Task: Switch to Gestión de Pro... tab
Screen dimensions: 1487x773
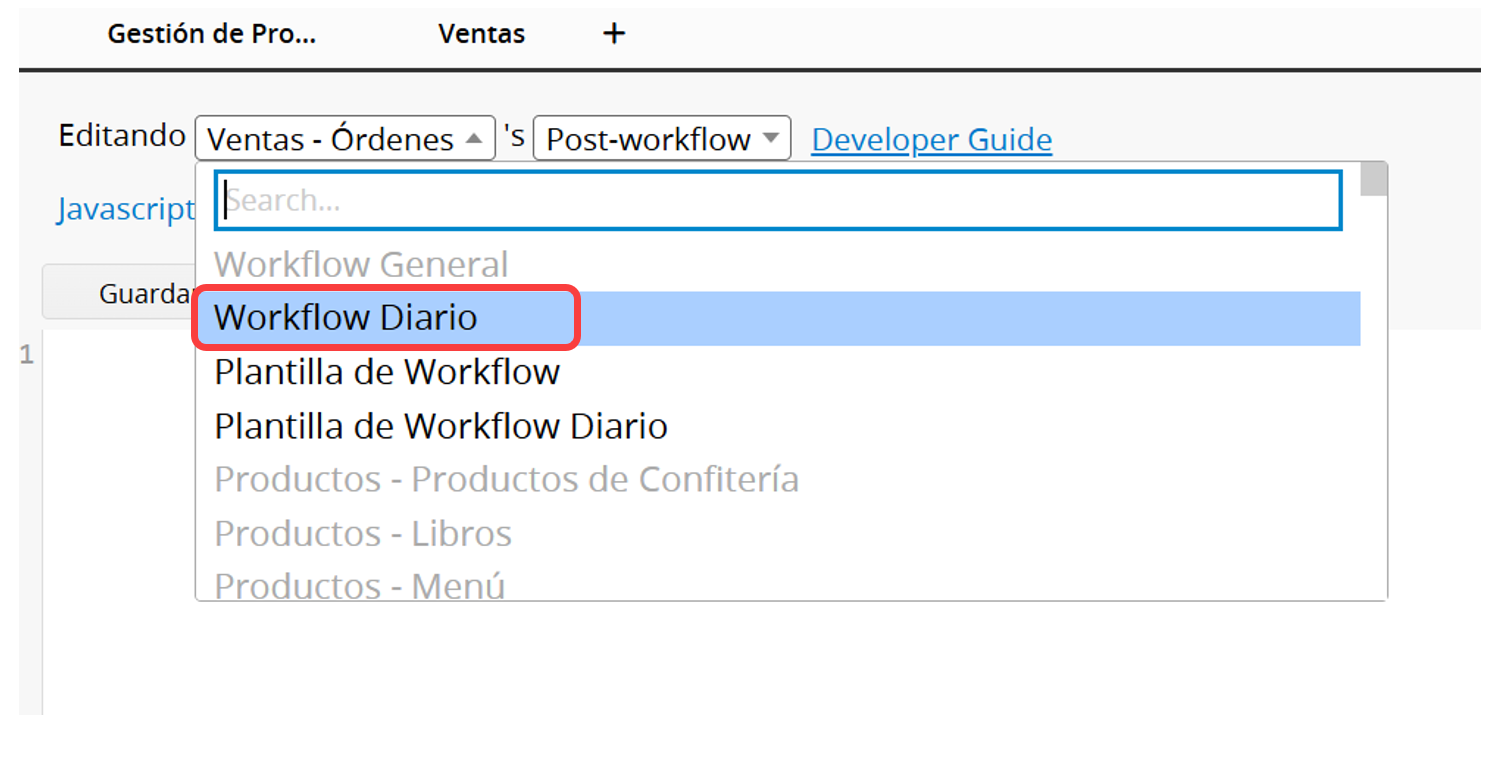Action: coord(212,34)
